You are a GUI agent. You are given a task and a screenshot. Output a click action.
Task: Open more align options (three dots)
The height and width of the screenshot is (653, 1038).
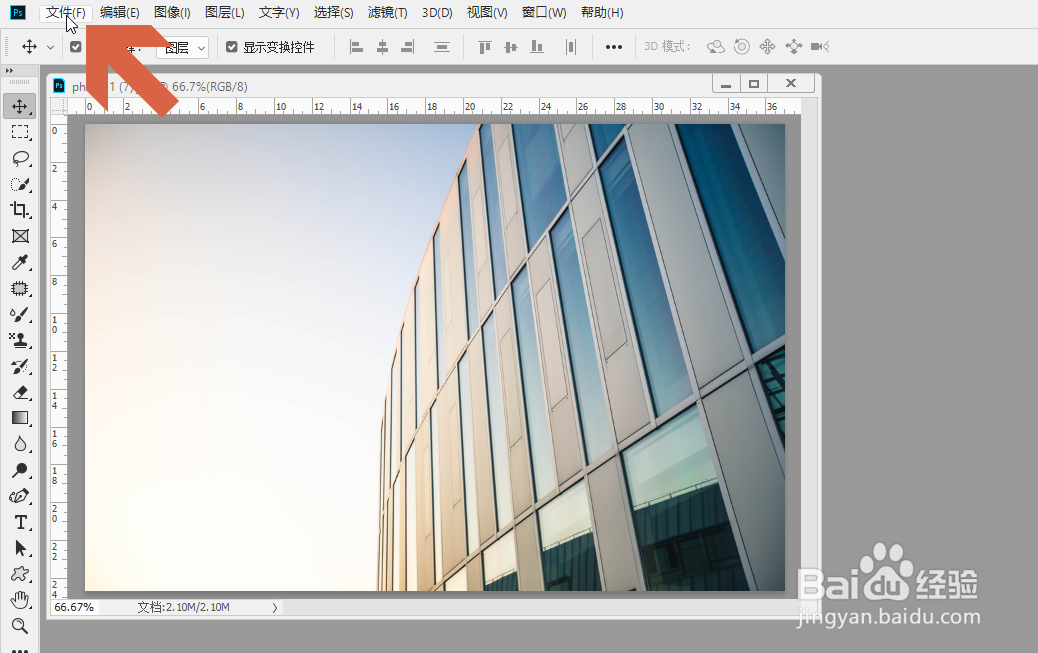point(614,47)
